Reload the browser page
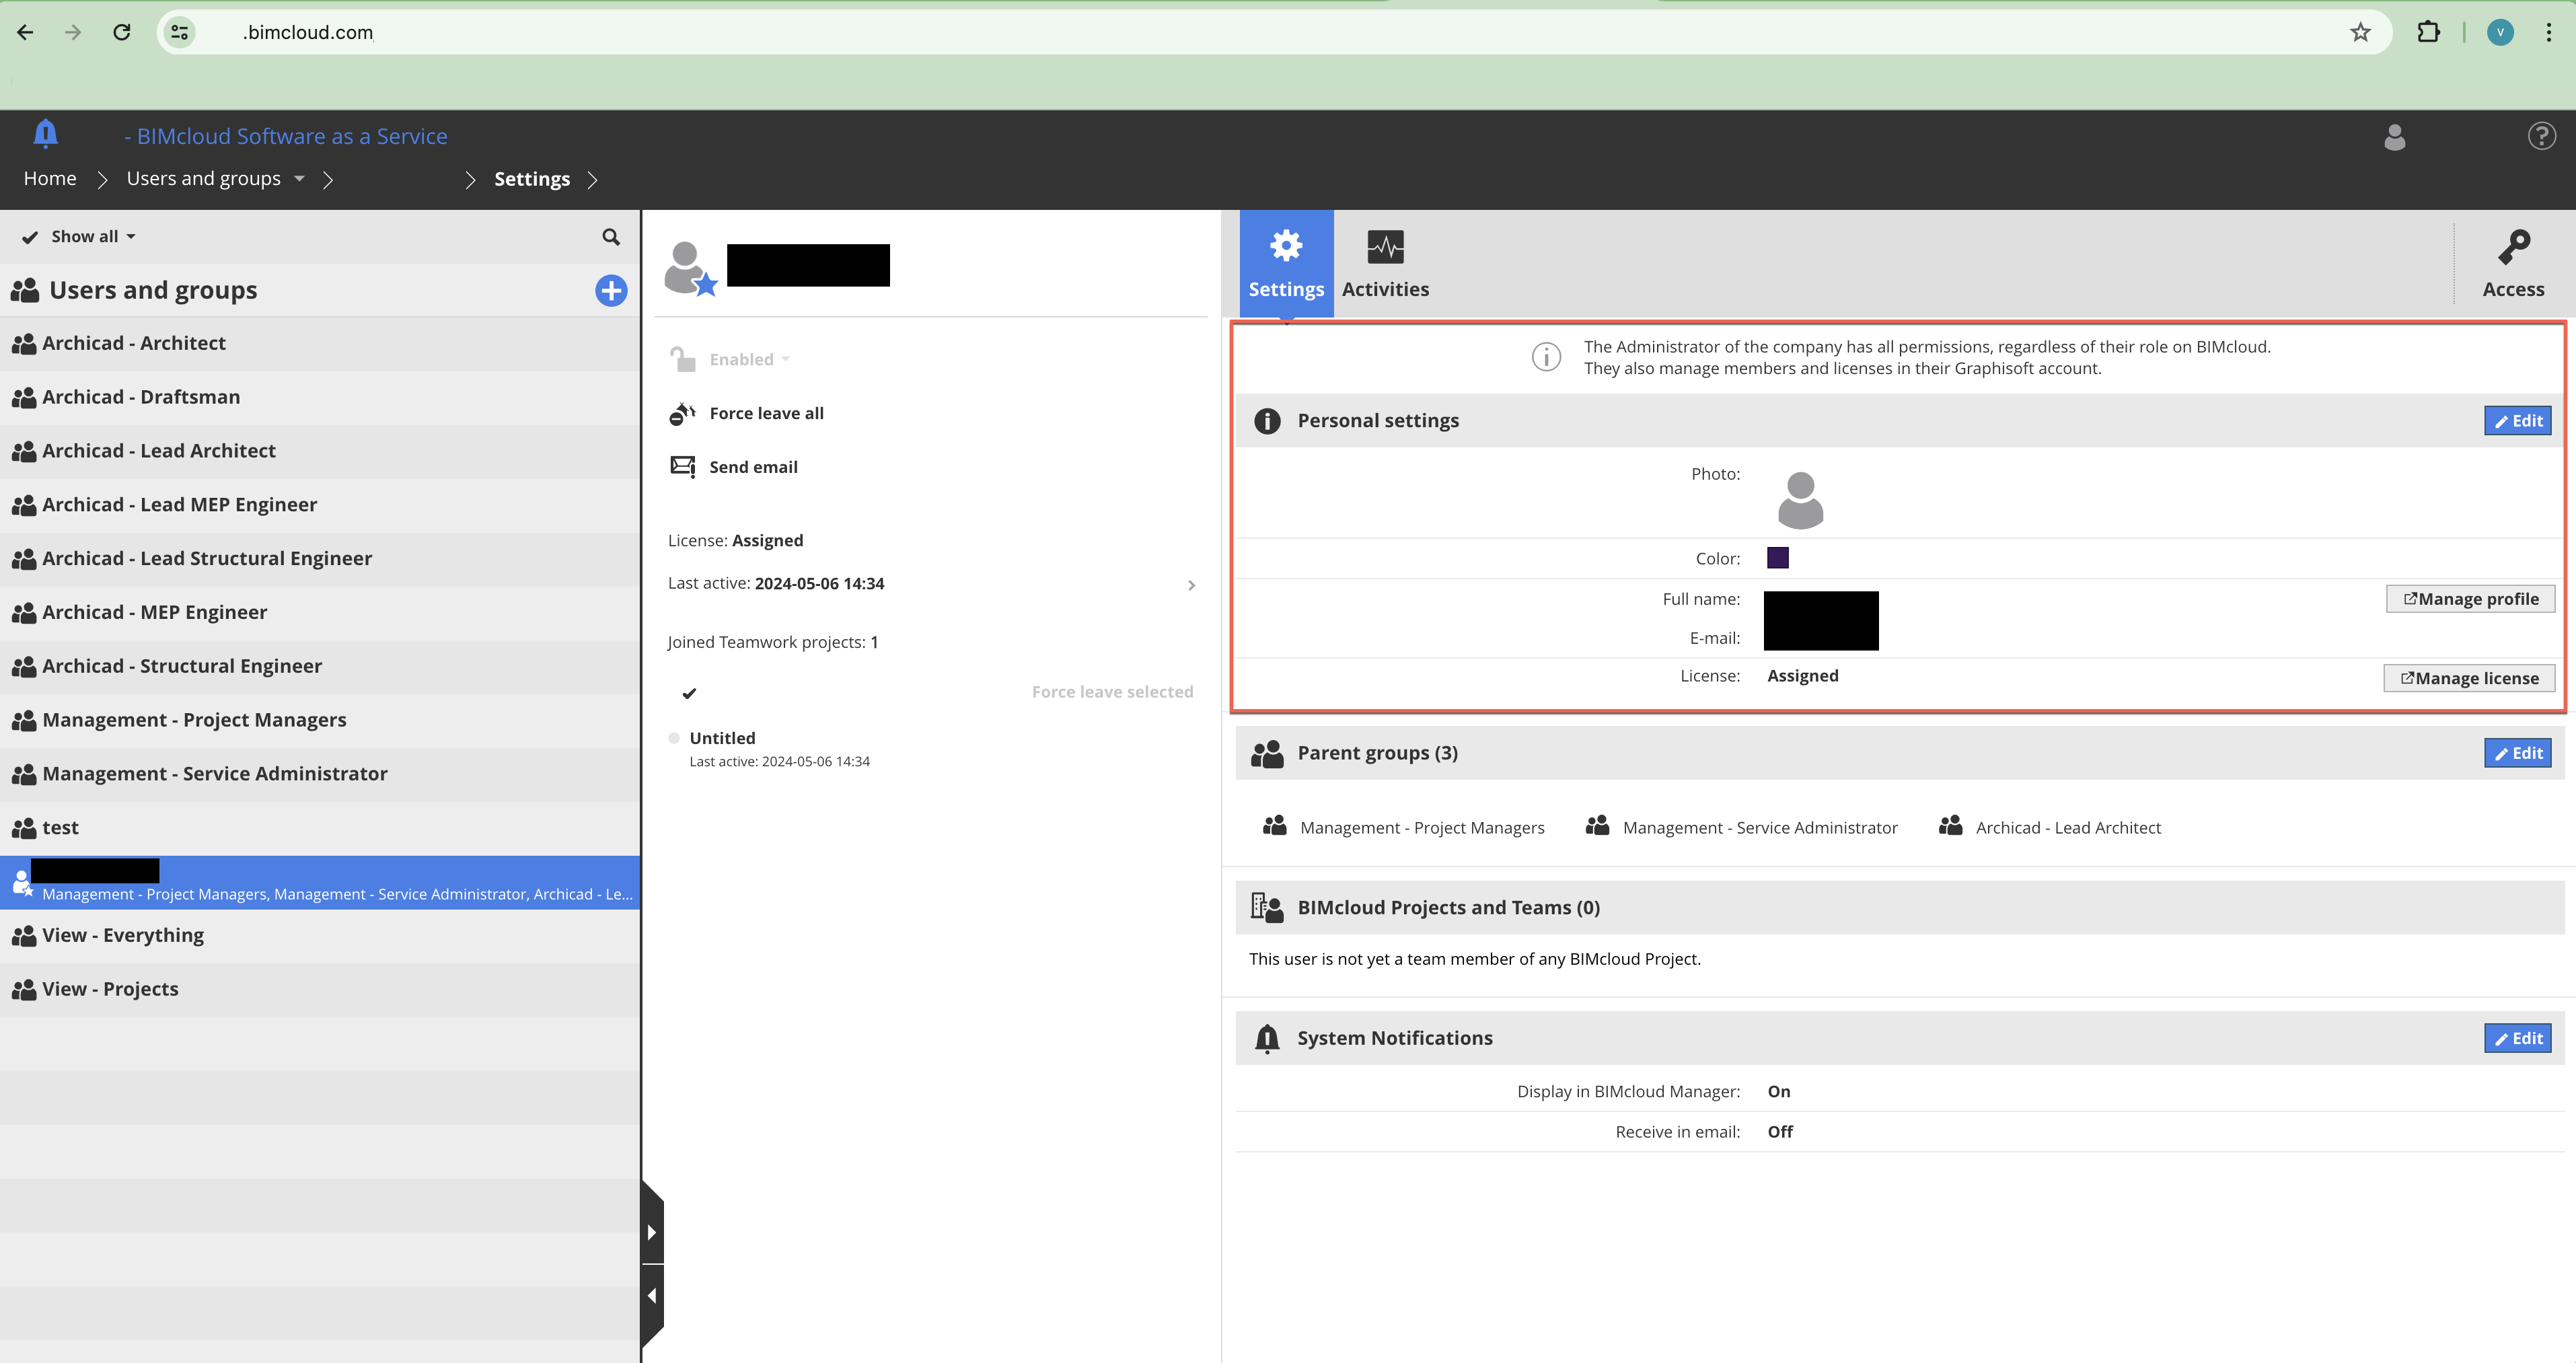2576x1363 pixels. pos(121,32)
